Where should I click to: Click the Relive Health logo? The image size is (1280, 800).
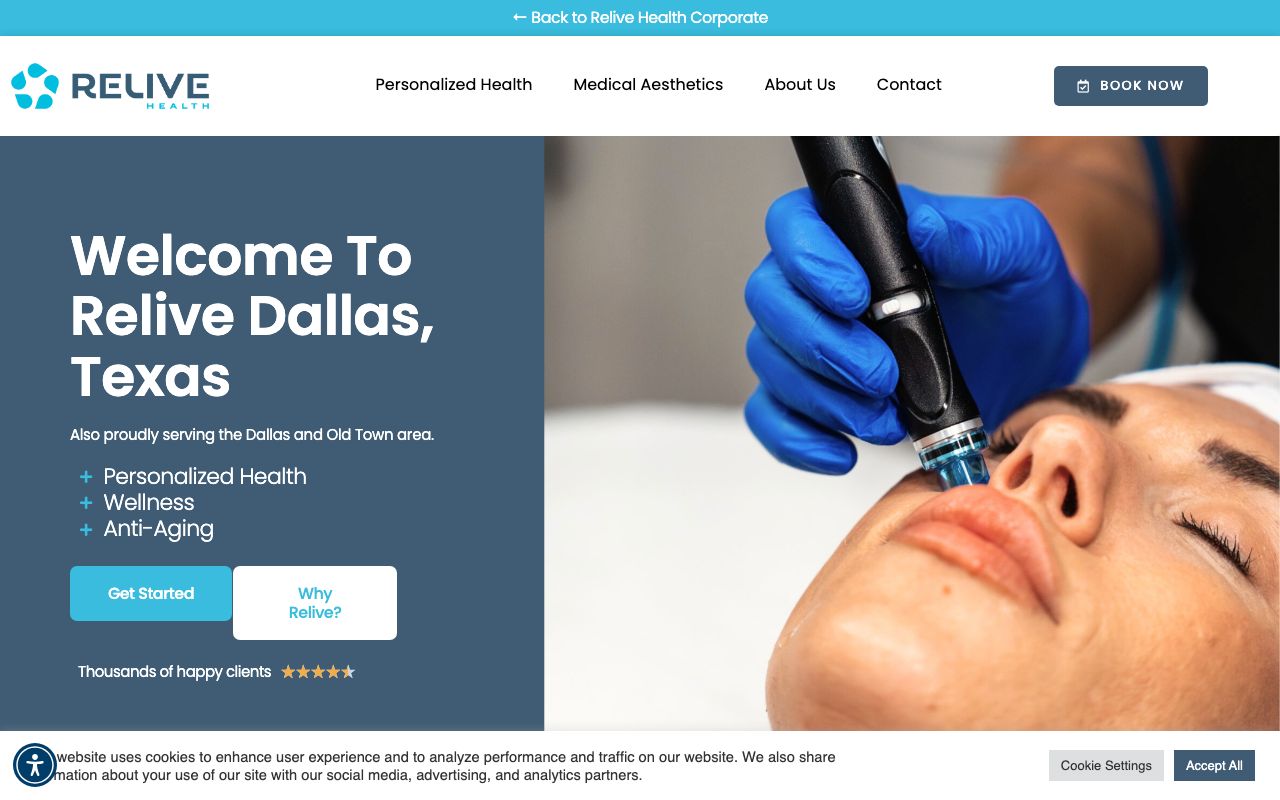tap(110, 86)
